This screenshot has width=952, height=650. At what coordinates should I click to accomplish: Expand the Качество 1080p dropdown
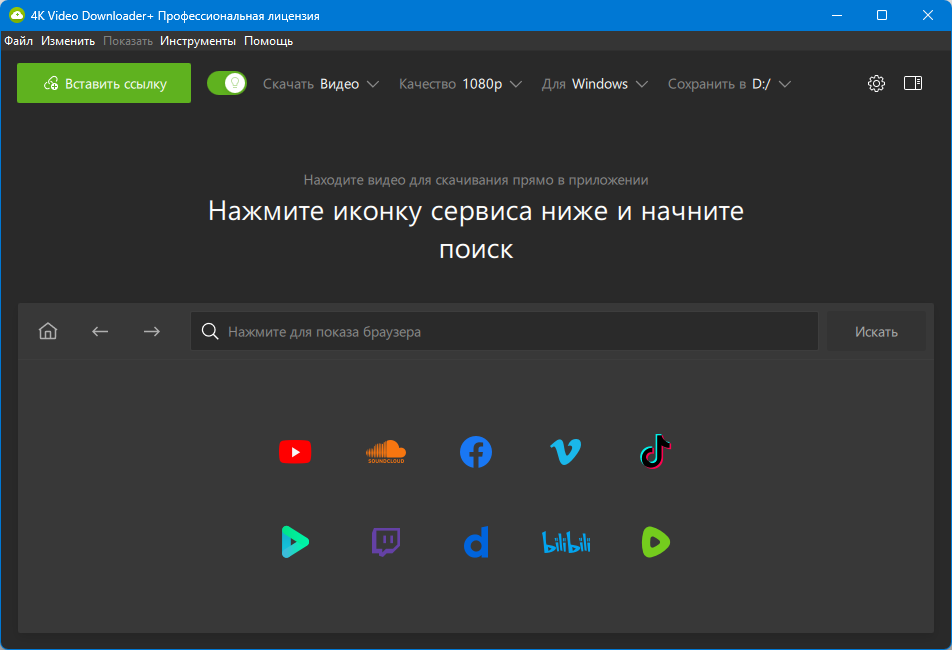click(x=460, y=84)
